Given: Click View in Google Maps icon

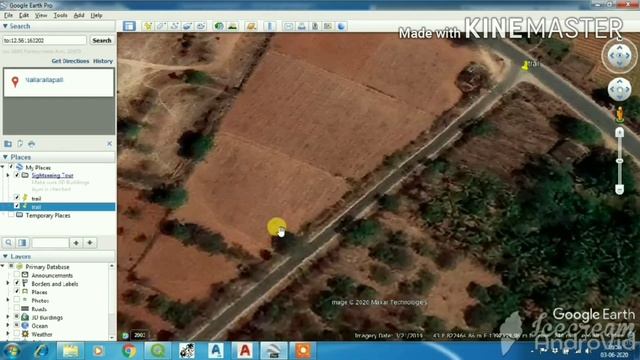Looking at the screenshot, I should 328,26.
